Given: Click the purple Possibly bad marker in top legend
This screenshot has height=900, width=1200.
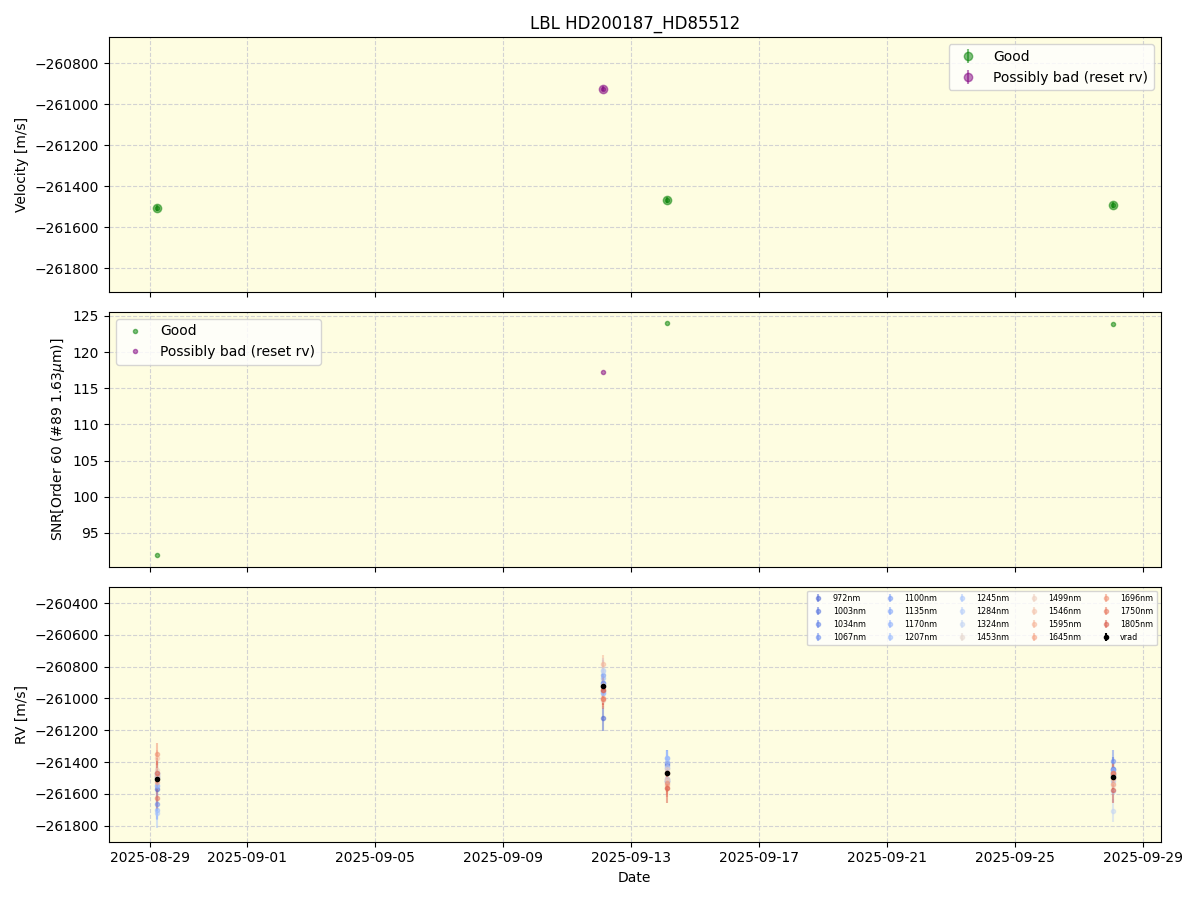Looking at the screenshot, I should click(x=968, y=77).
